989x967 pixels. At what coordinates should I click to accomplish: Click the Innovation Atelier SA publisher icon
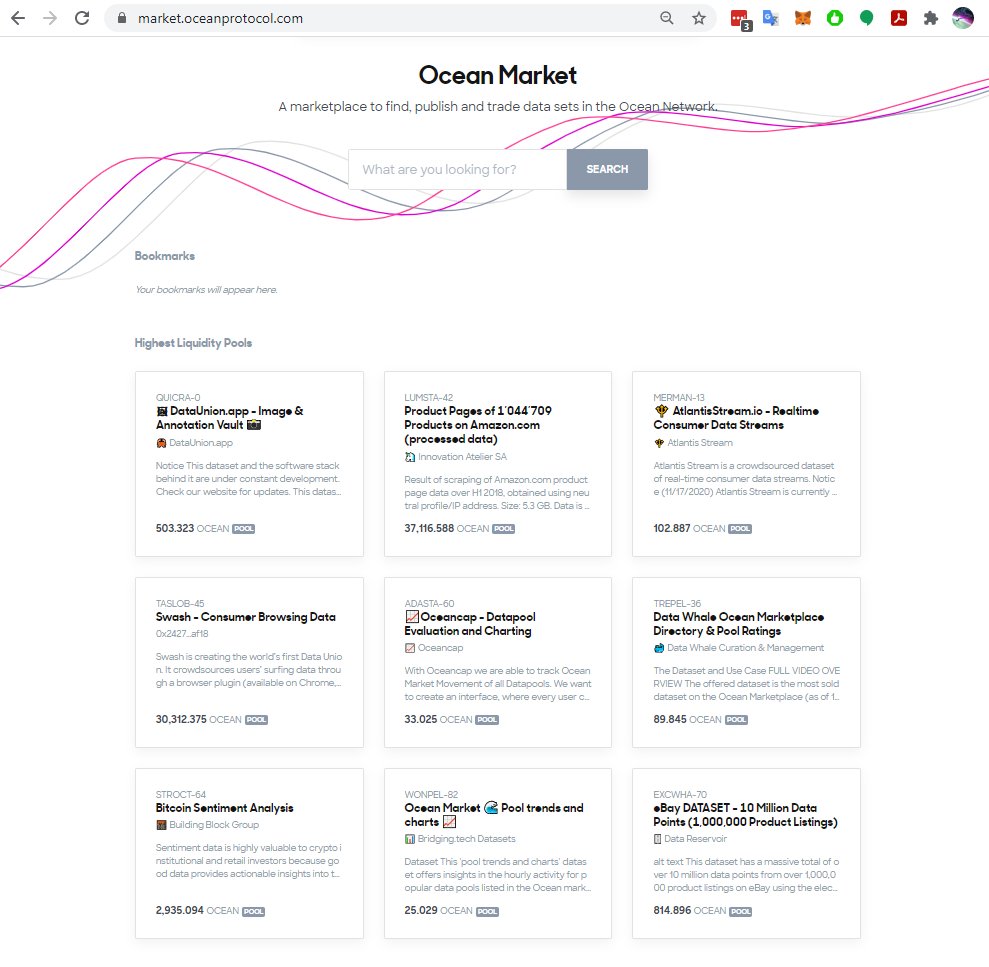pyautogui.click(x=410, y=457)
